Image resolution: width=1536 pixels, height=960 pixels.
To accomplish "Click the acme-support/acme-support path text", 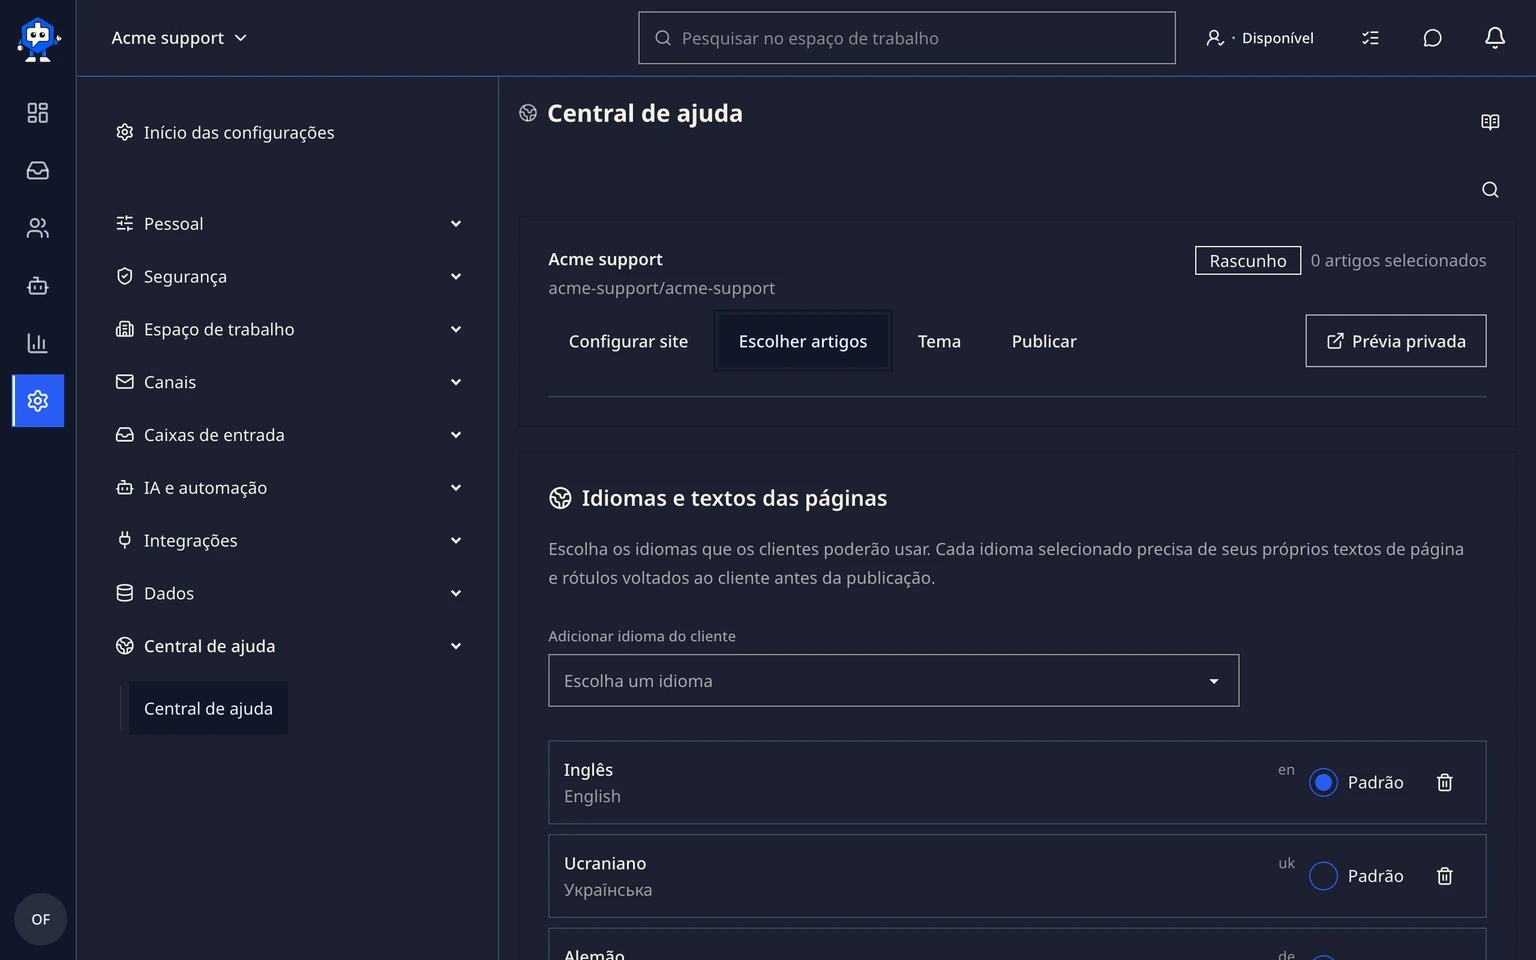I will pos(661,288).
